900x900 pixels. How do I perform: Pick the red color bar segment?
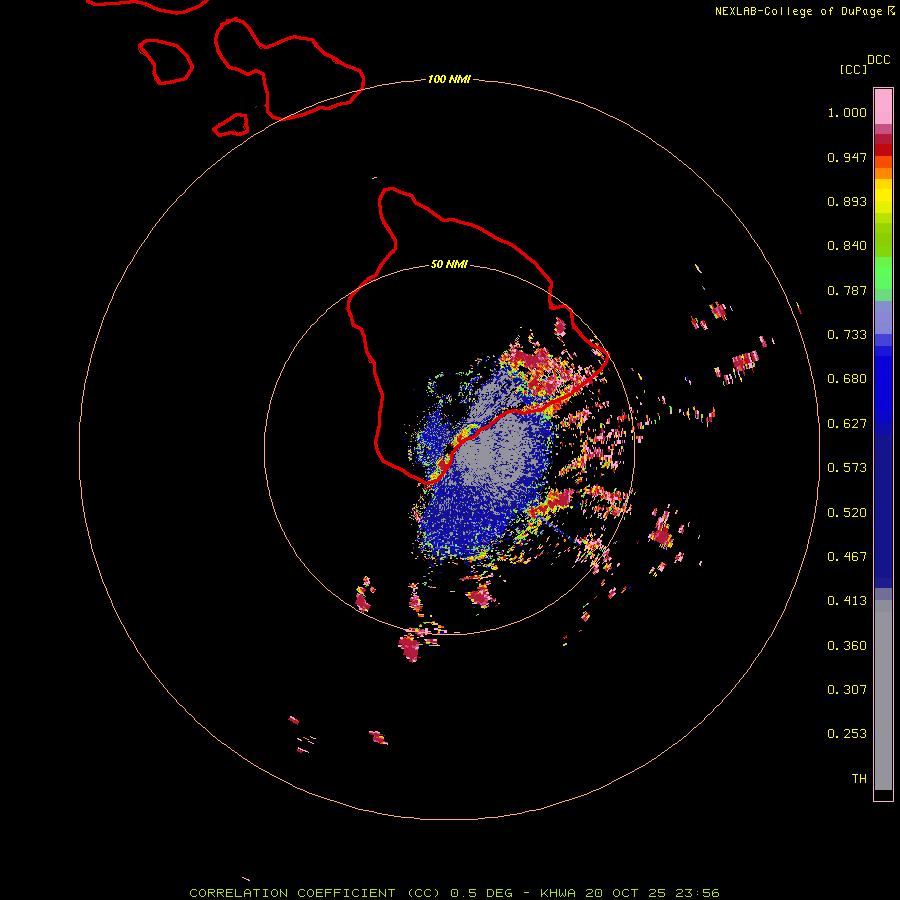pos(883,150)
